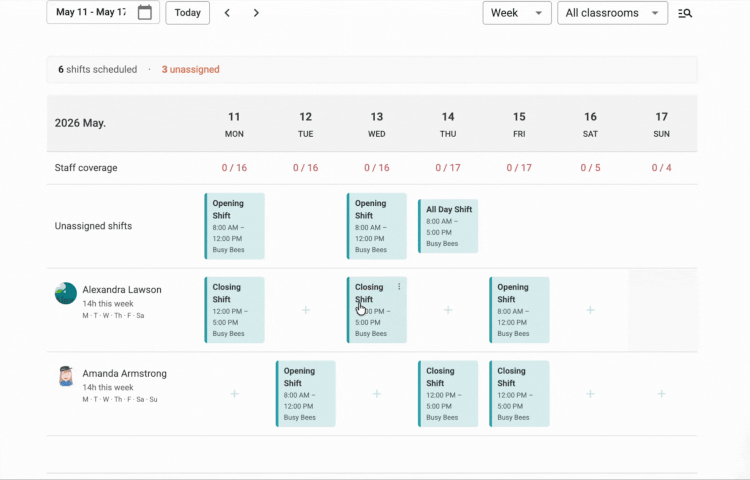Click Friday staff coverage 0 / 17
The image size is (750, 480).
pos(519,168)
